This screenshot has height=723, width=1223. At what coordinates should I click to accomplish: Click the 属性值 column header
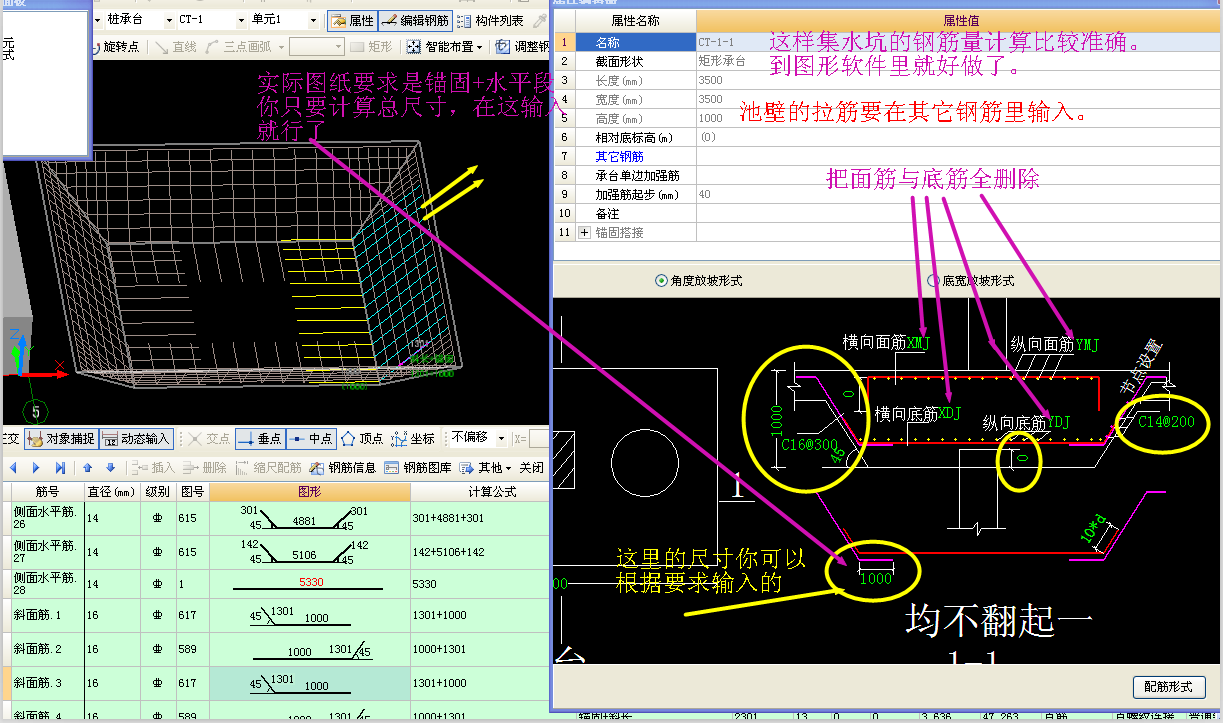960,21
